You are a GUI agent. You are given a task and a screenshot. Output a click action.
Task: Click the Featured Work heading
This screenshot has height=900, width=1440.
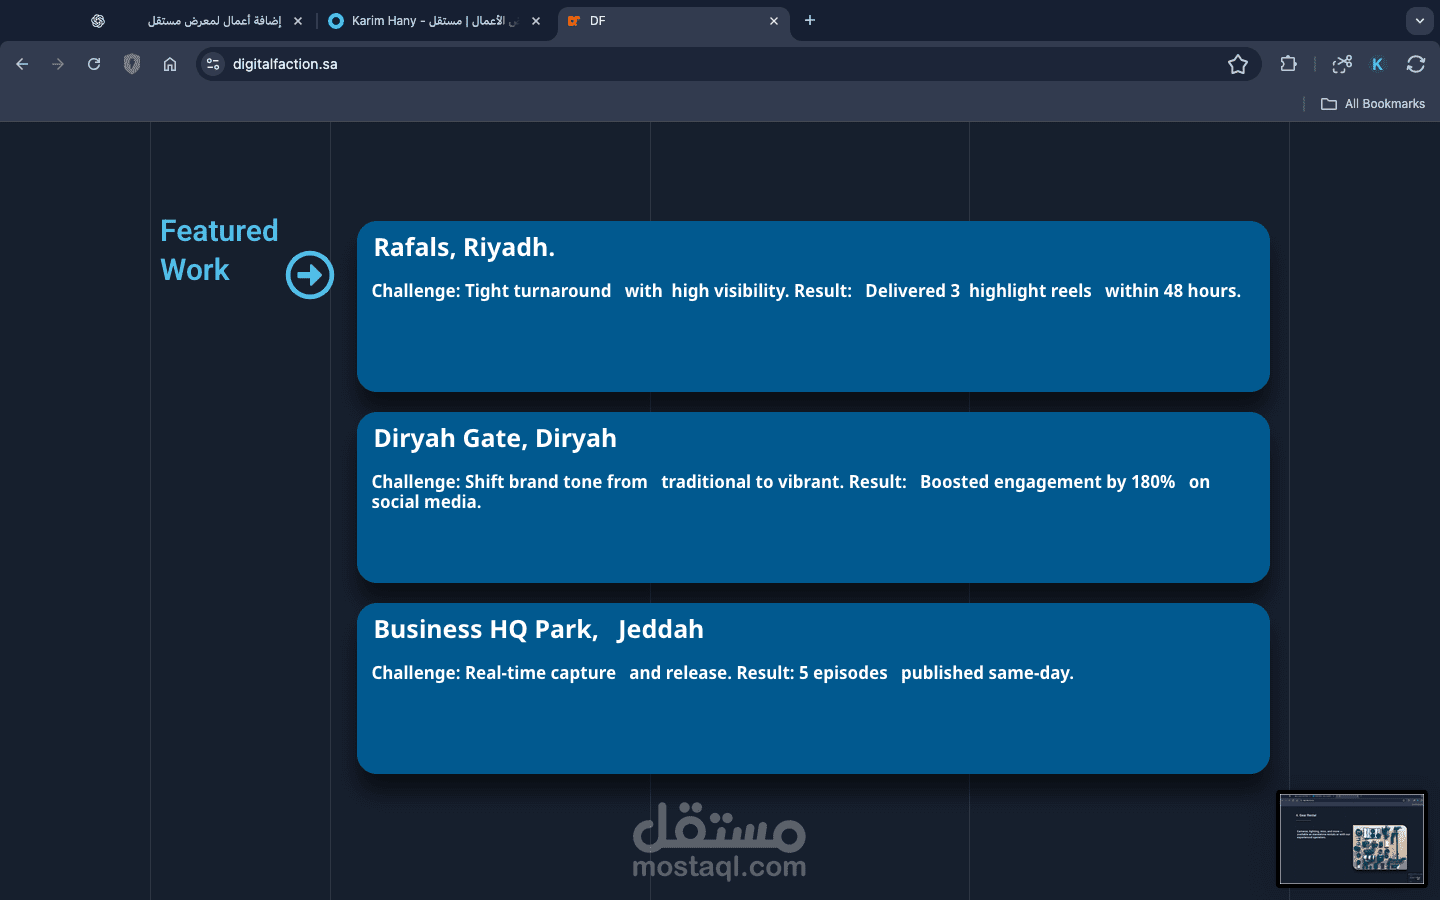tap(219, 250)
